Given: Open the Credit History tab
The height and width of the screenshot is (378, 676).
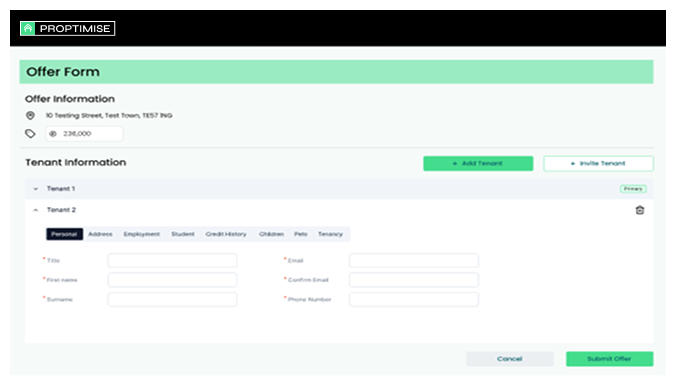Looking at the screenshot, I should [226, 234].
